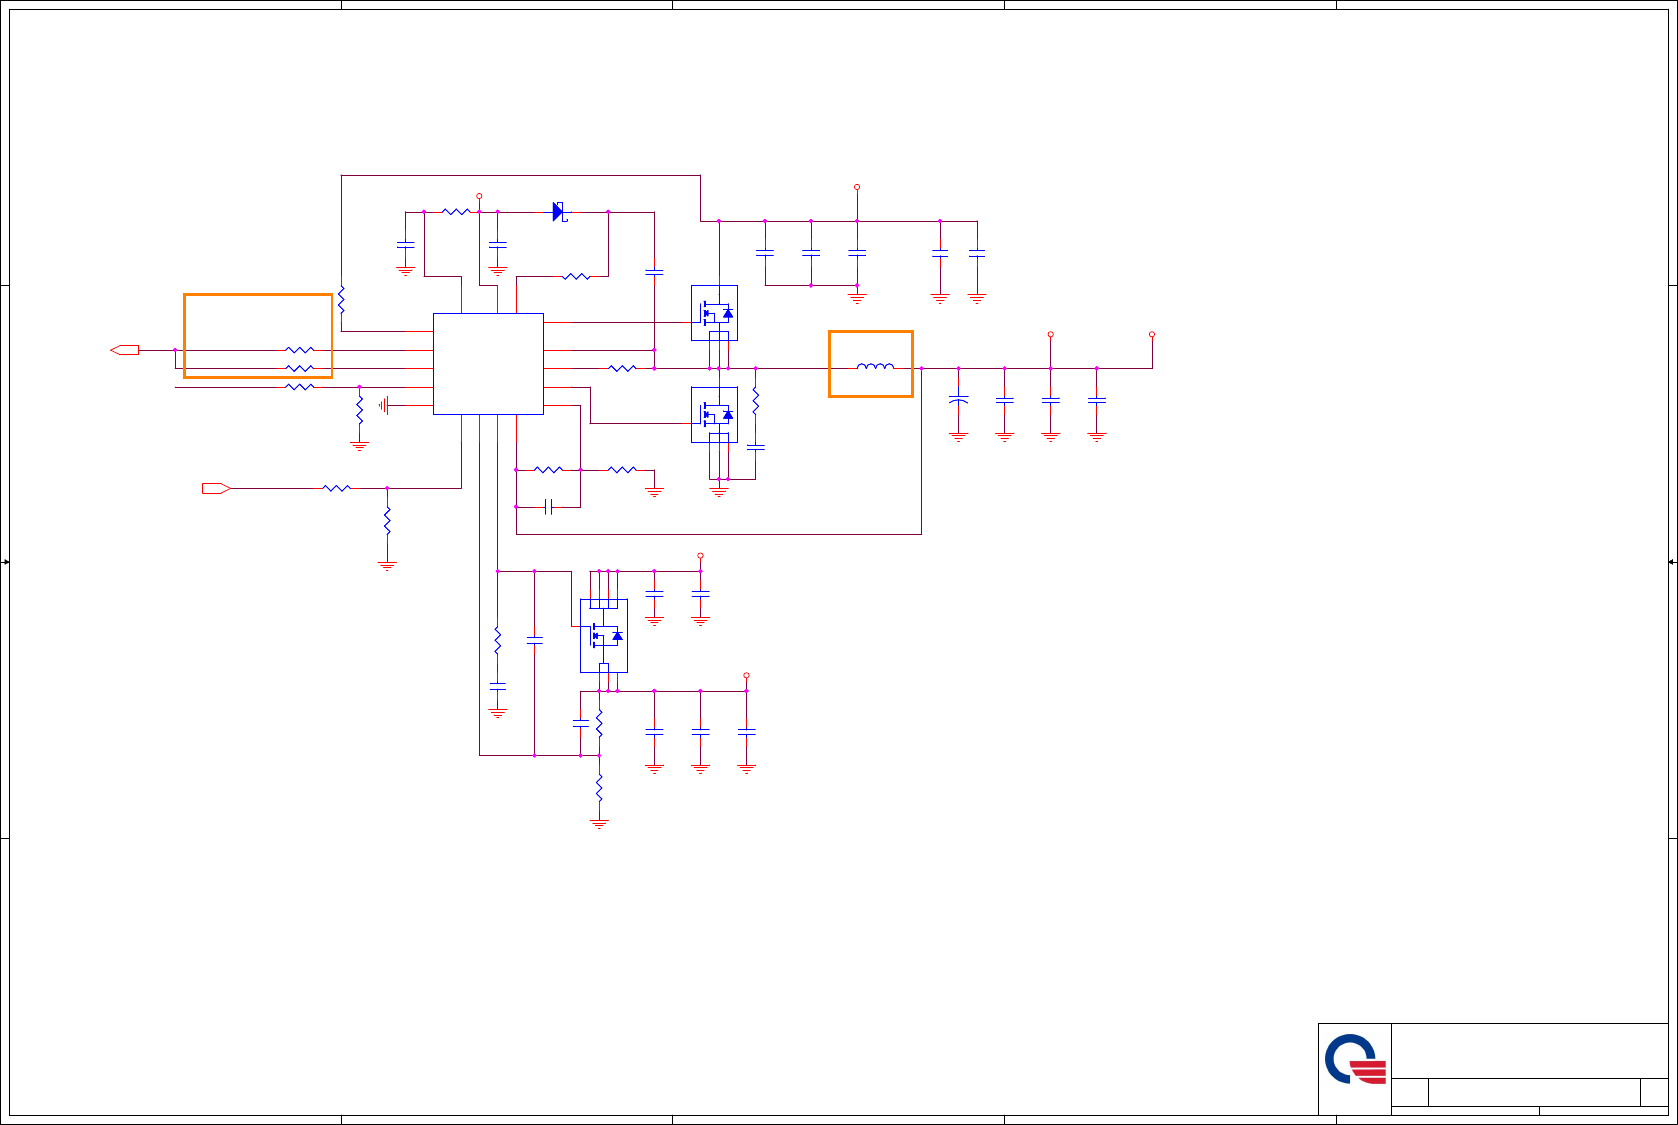Click the ground symbol at the very bottom
Screen dimensions: 1678x1125
coord(599,824)
